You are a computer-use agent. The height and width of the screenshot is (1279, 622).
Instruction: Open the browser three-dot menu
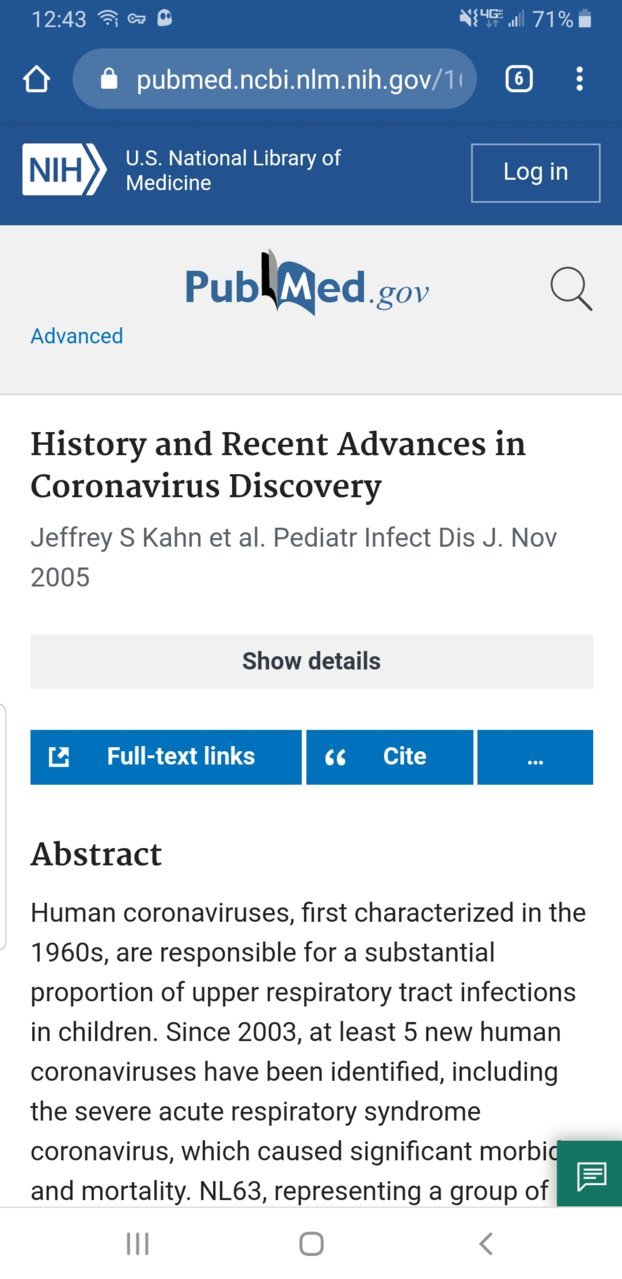pyautogui.click(x=579, y=79)
